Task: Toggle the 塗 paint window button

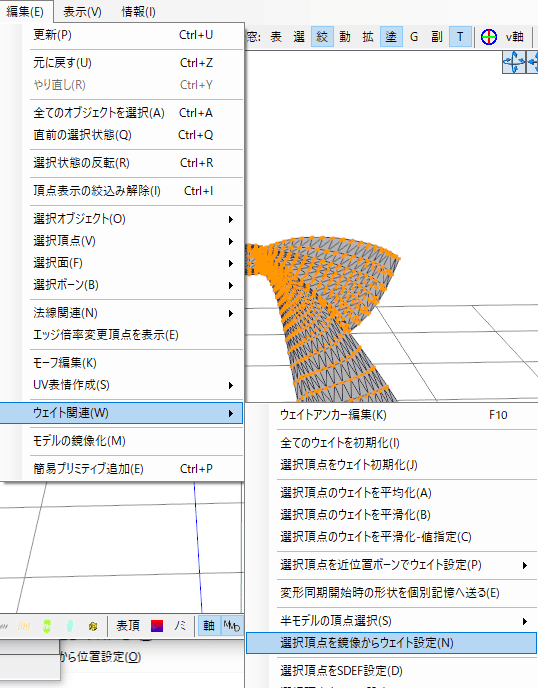Action: click(391, 37)
